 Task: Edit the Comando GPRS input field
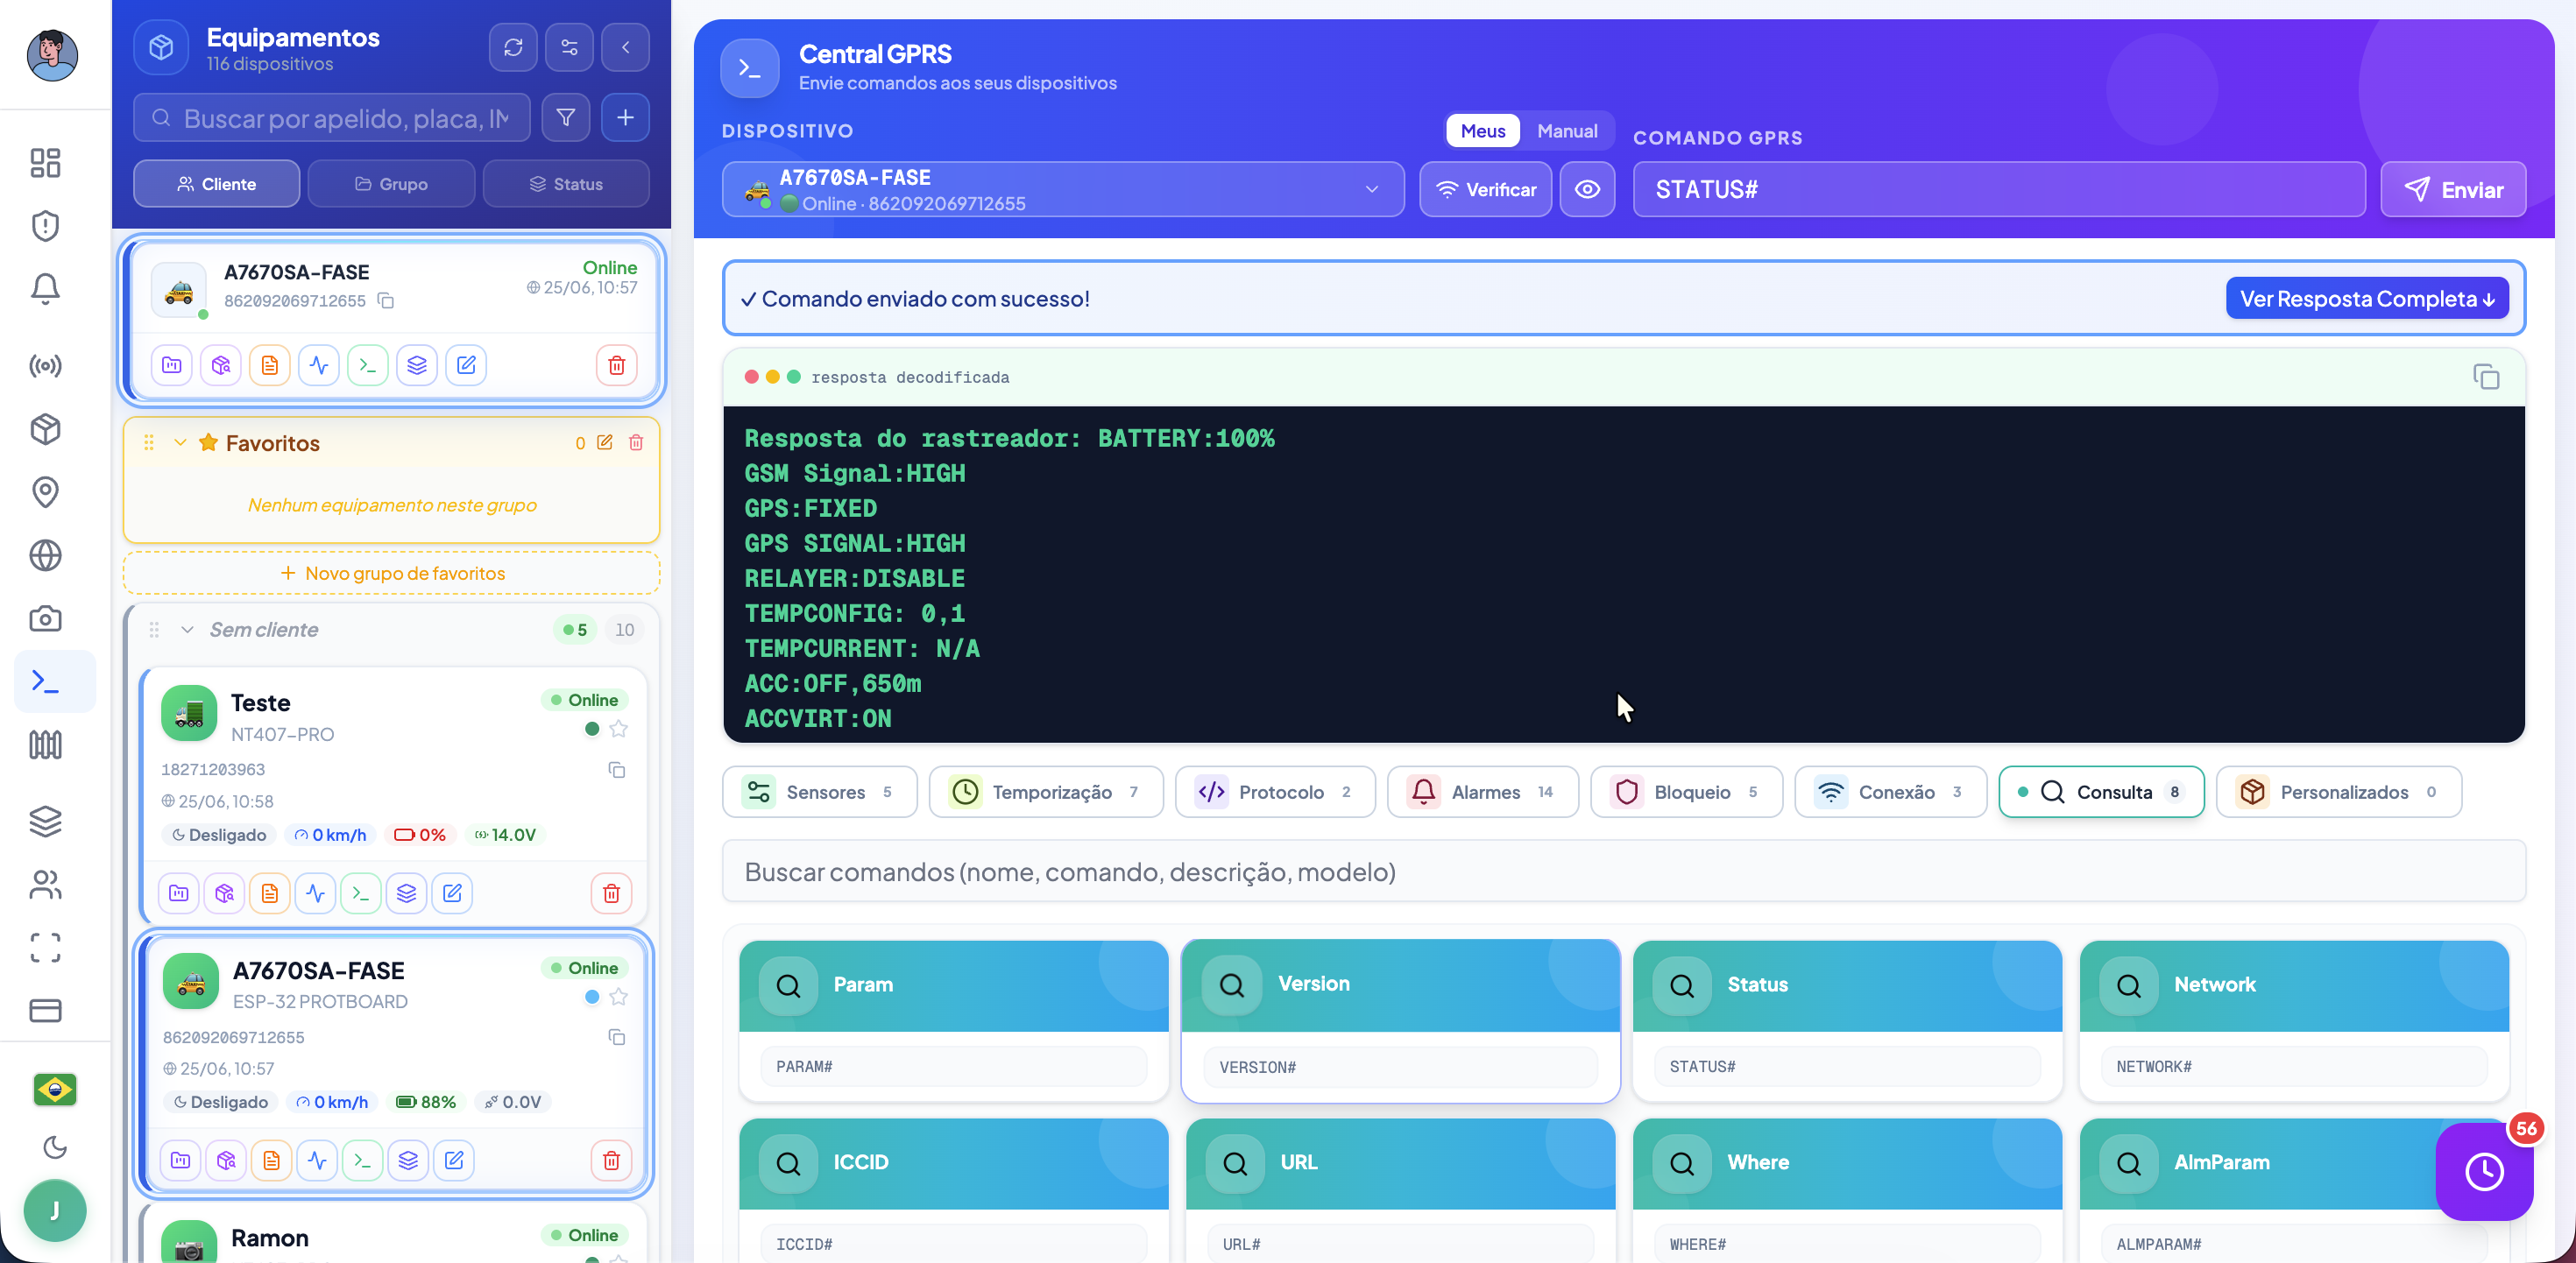tap(1999, 189)
